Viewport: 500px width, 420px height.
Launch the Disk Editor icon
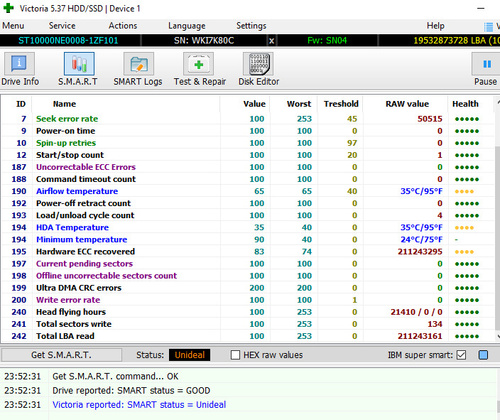(x=258, y=64)
